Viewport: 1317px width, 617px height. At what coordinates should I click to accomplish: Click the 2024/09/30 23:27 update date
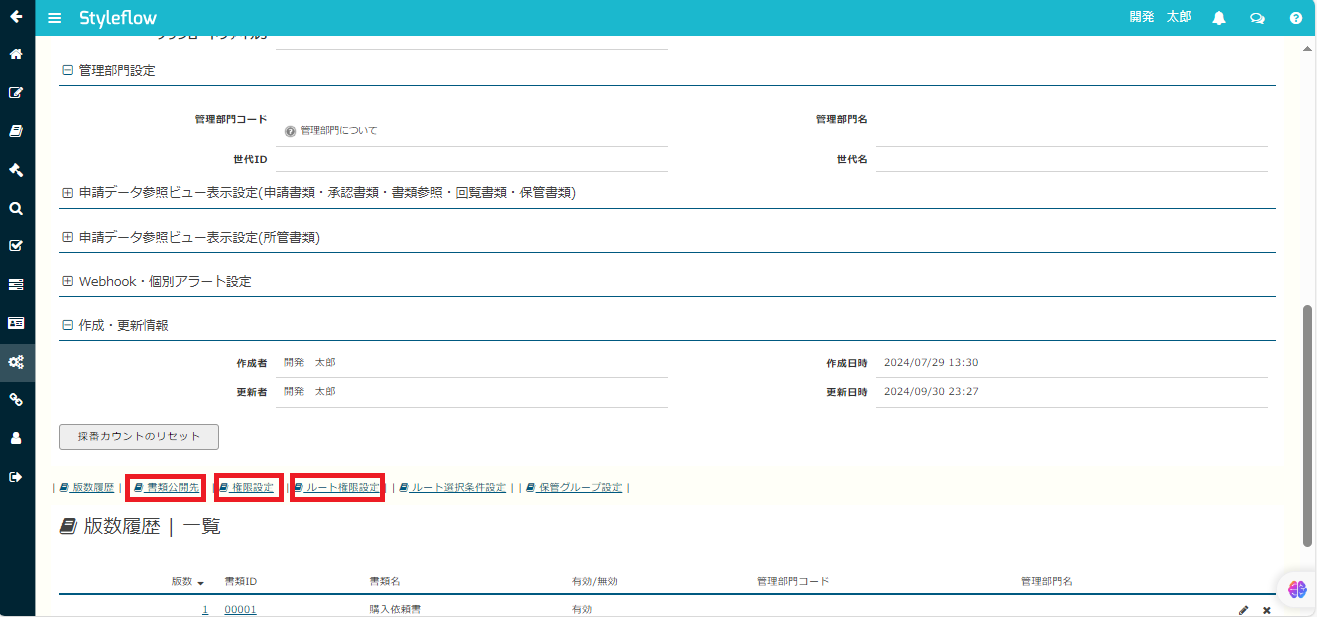tap(931, 392)
